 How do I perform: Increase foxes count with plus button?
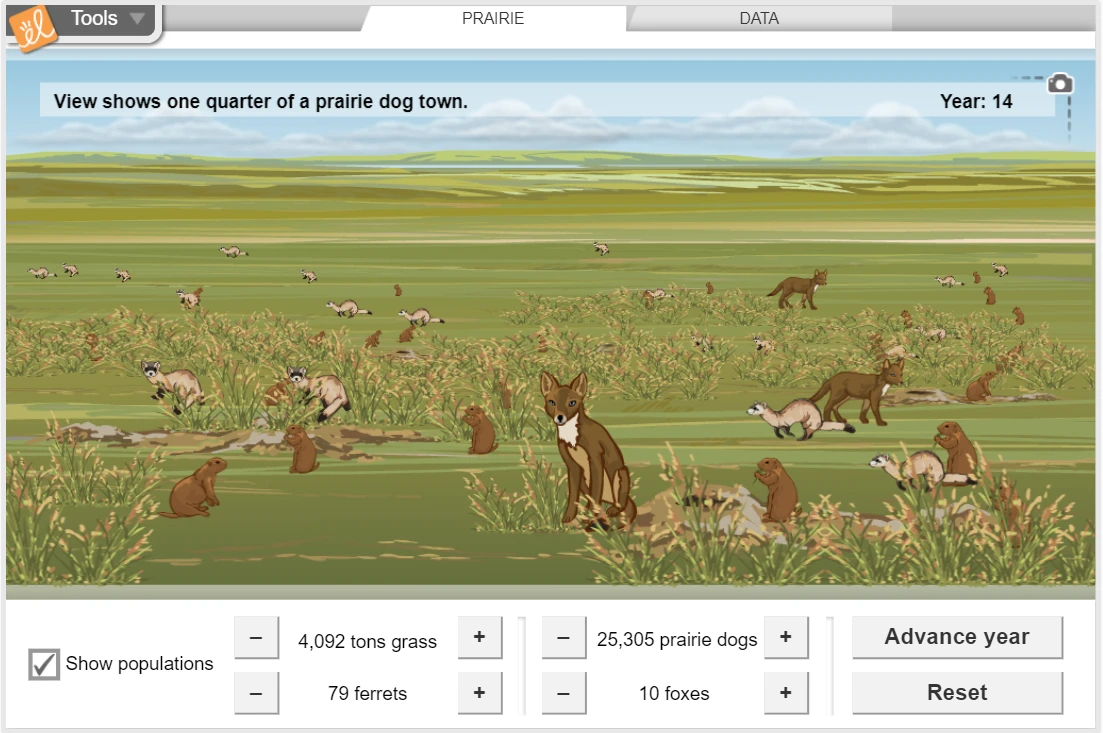pyautogui.click(x=786, y=693)
